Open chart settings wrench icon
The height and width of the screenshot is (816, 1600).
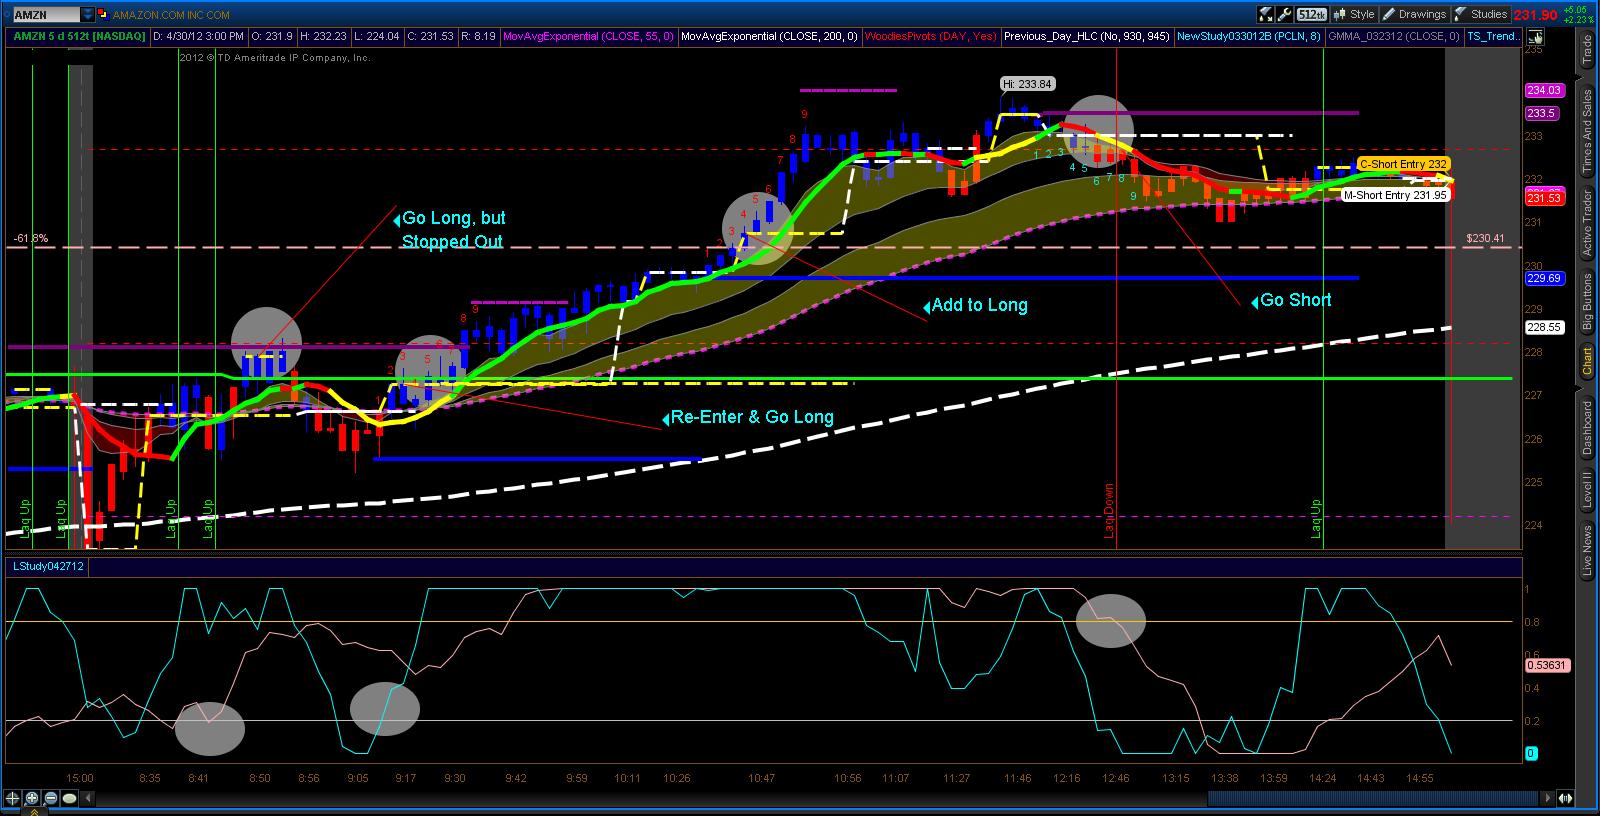click(1283, 14)
